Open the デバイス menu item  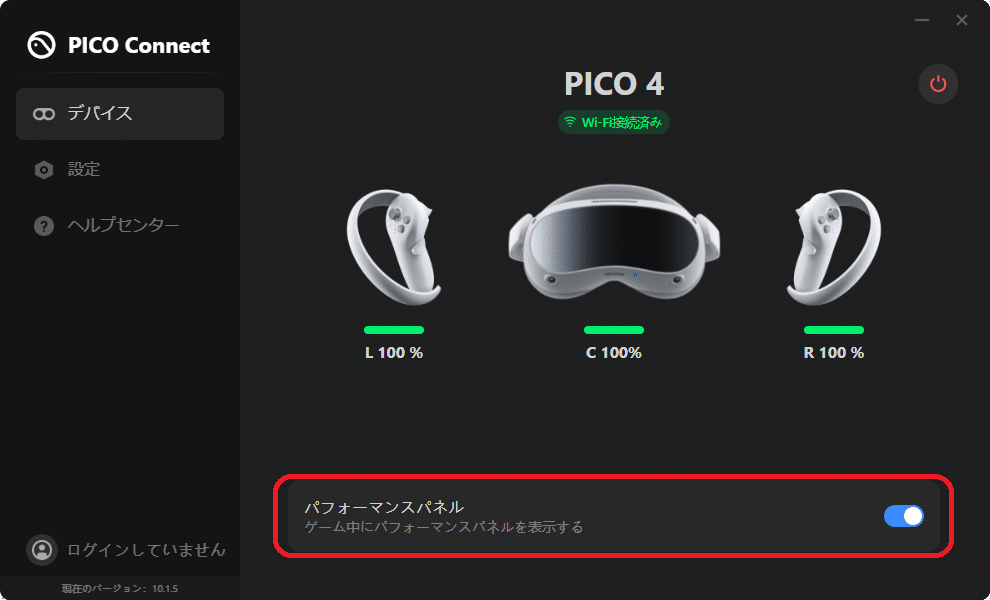click(x=120, y=114)
